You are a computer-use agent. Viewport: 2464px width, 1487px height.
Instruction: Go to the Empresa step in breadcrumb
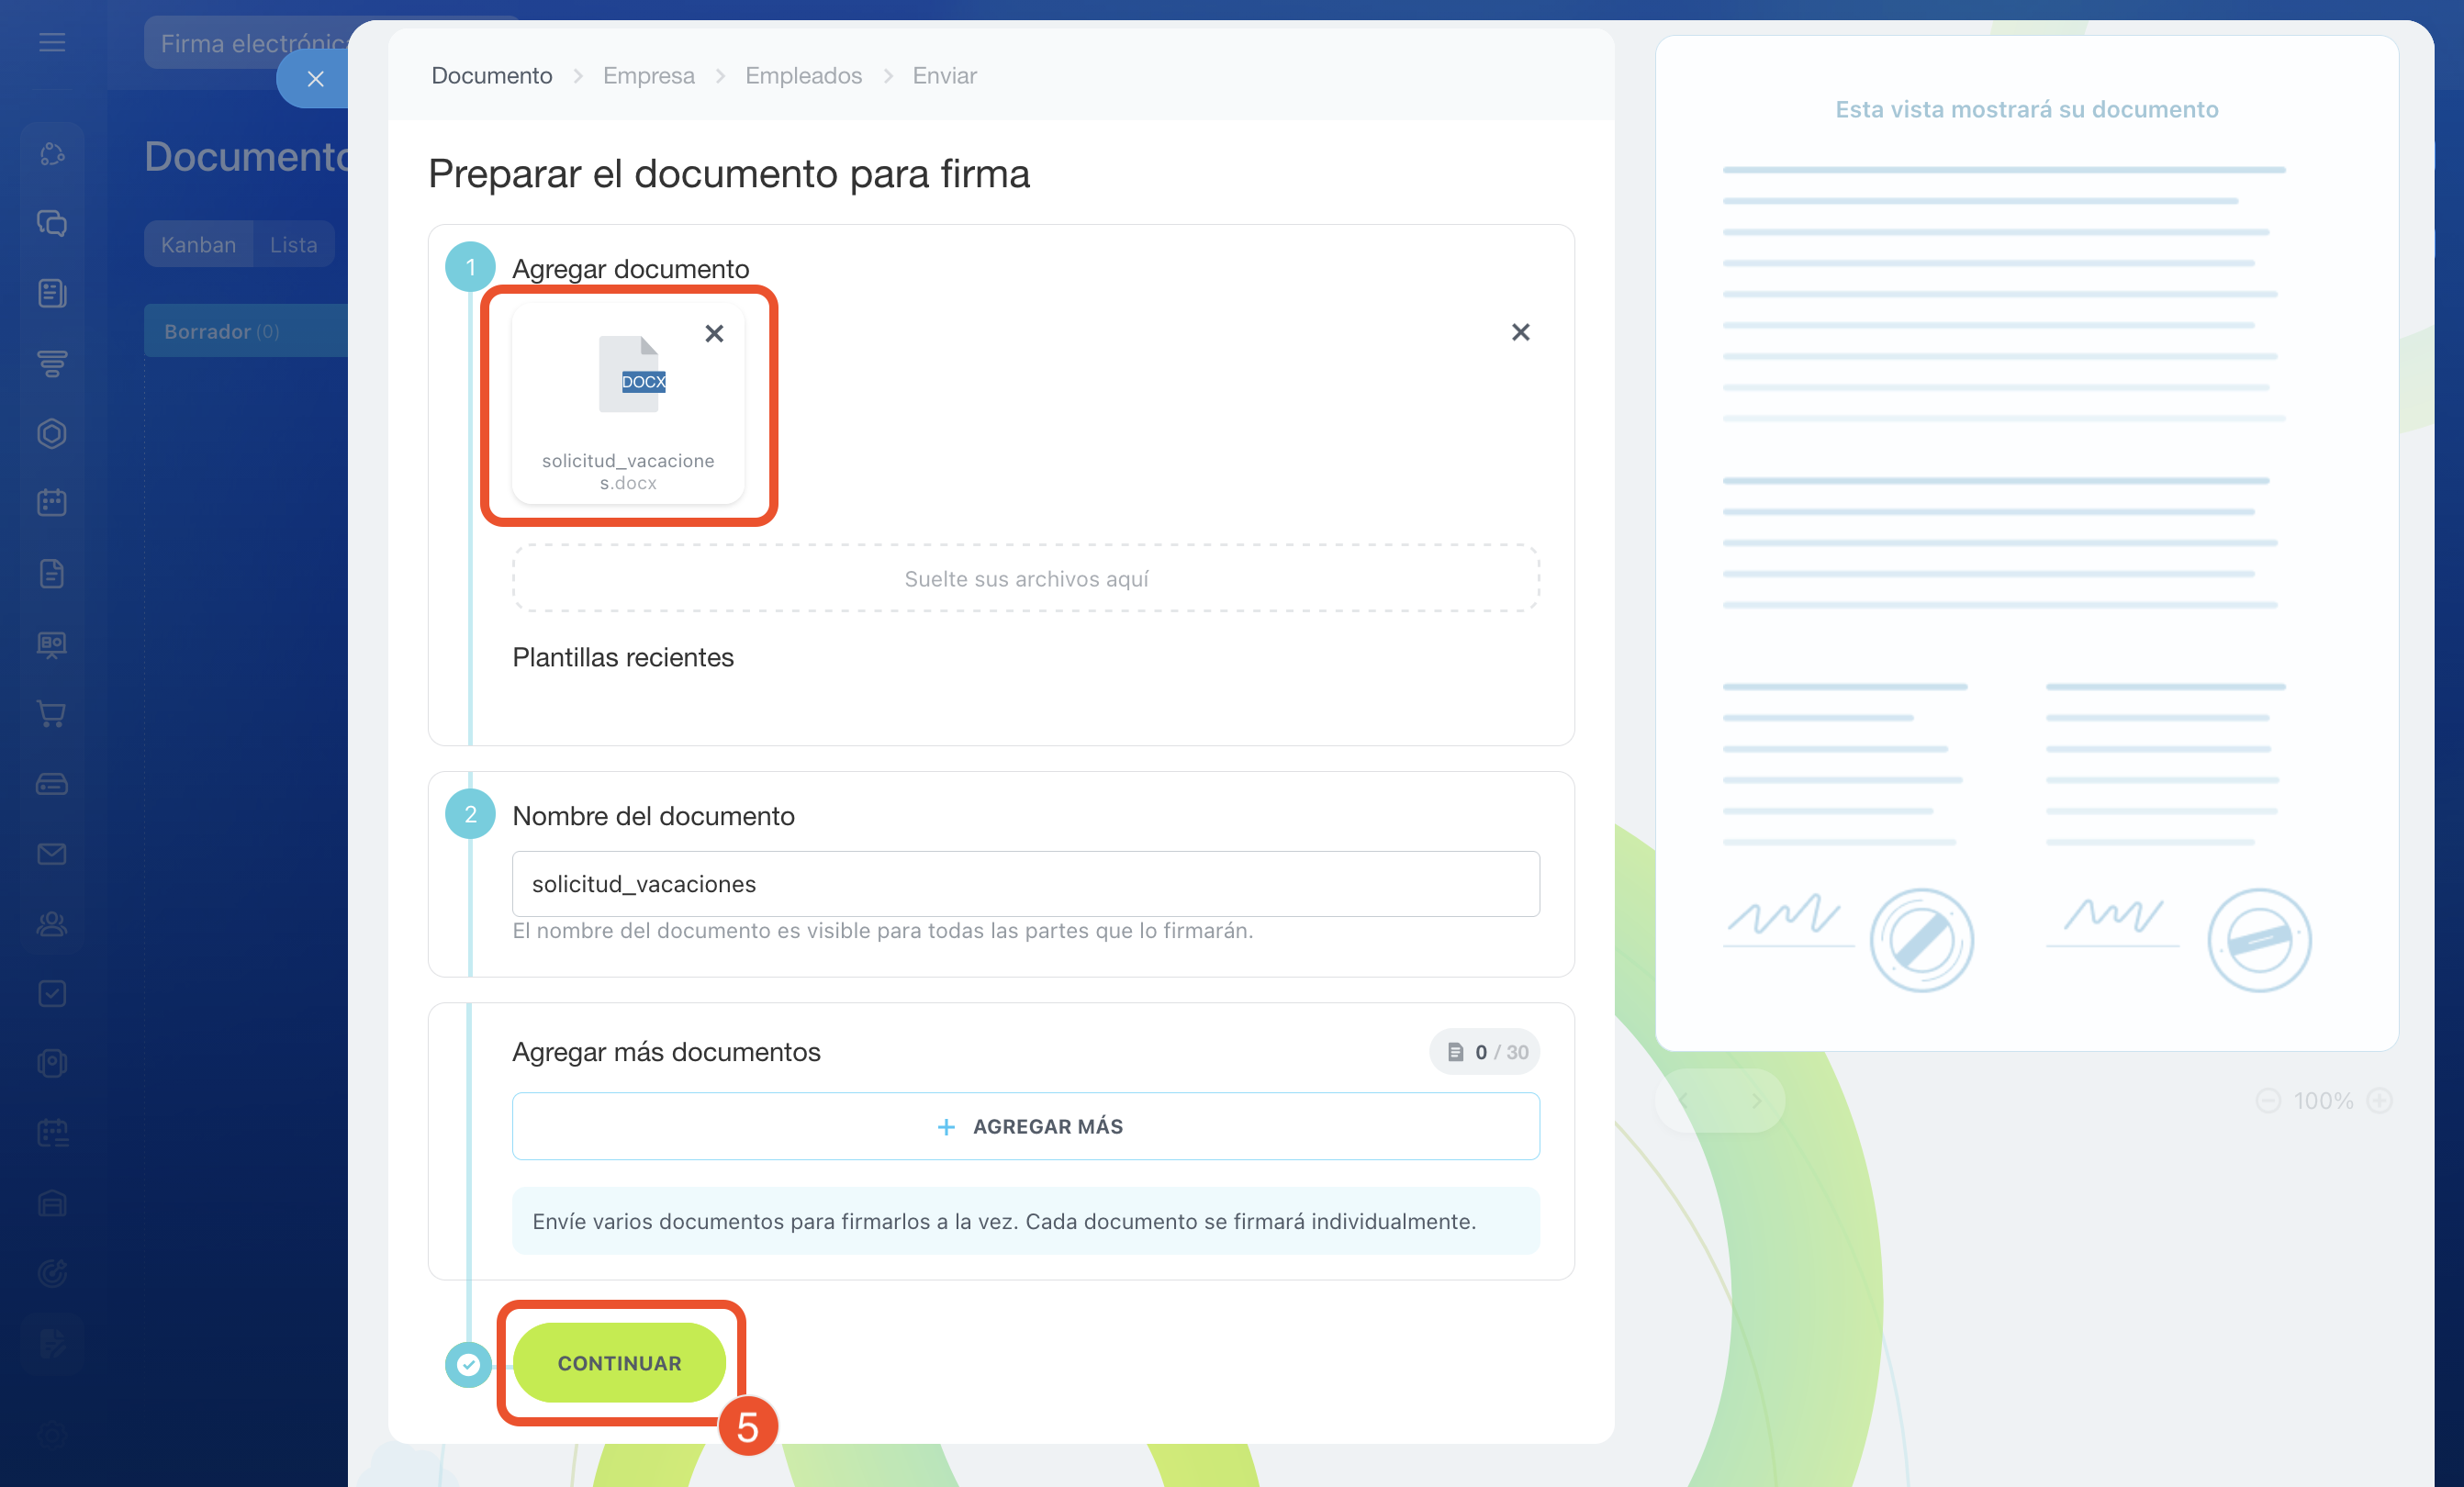coord(648,76)
